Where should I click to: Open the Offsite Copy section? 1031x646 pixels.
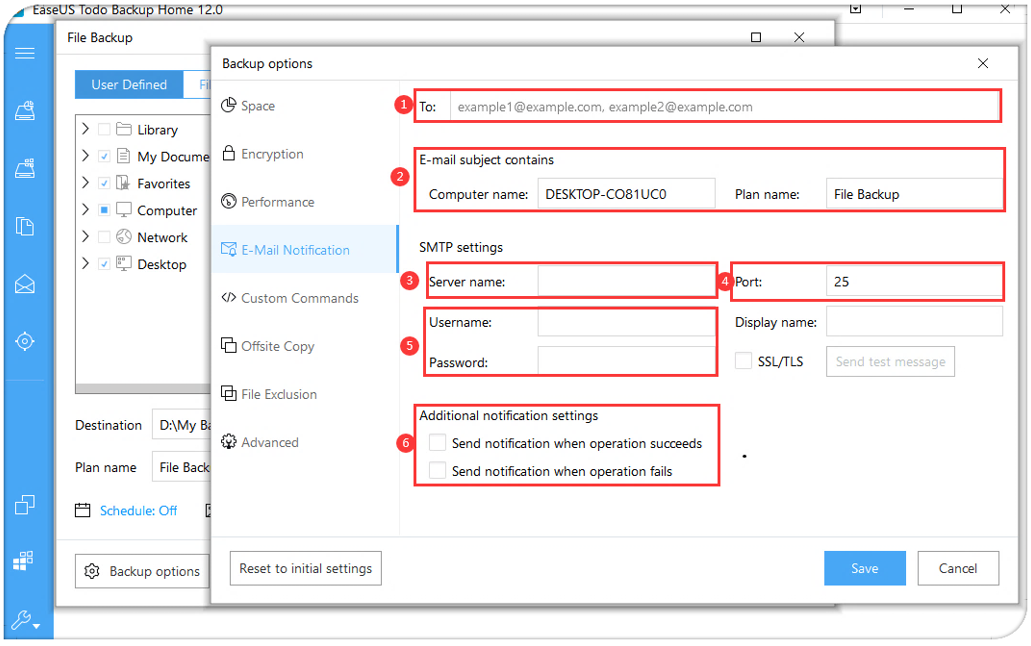[305, 345]
